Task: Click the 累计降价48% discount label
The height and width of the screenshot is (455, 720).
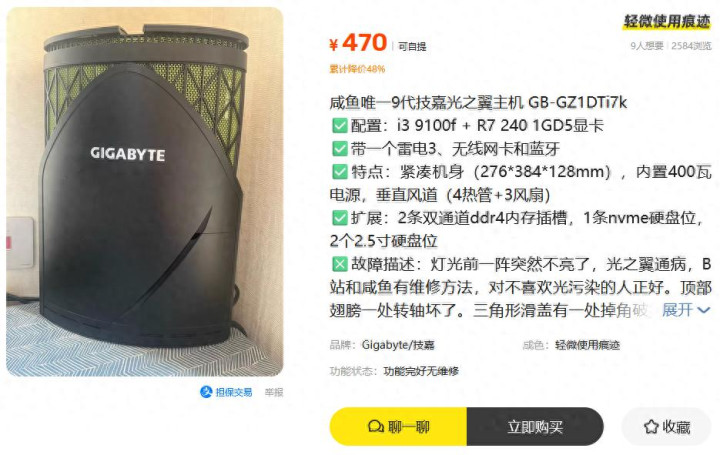Action: (357, 69)
